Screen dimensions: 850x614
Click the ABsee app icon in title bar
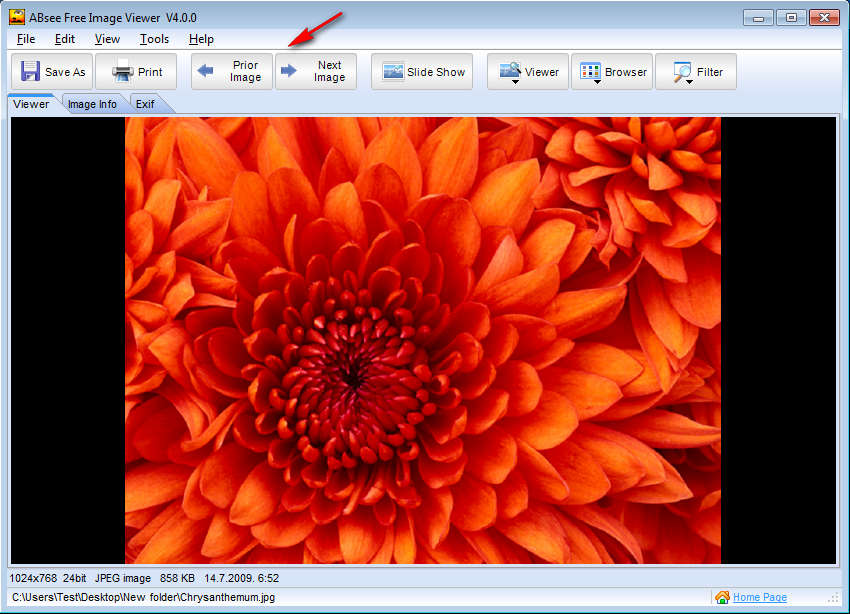(17, 17)
